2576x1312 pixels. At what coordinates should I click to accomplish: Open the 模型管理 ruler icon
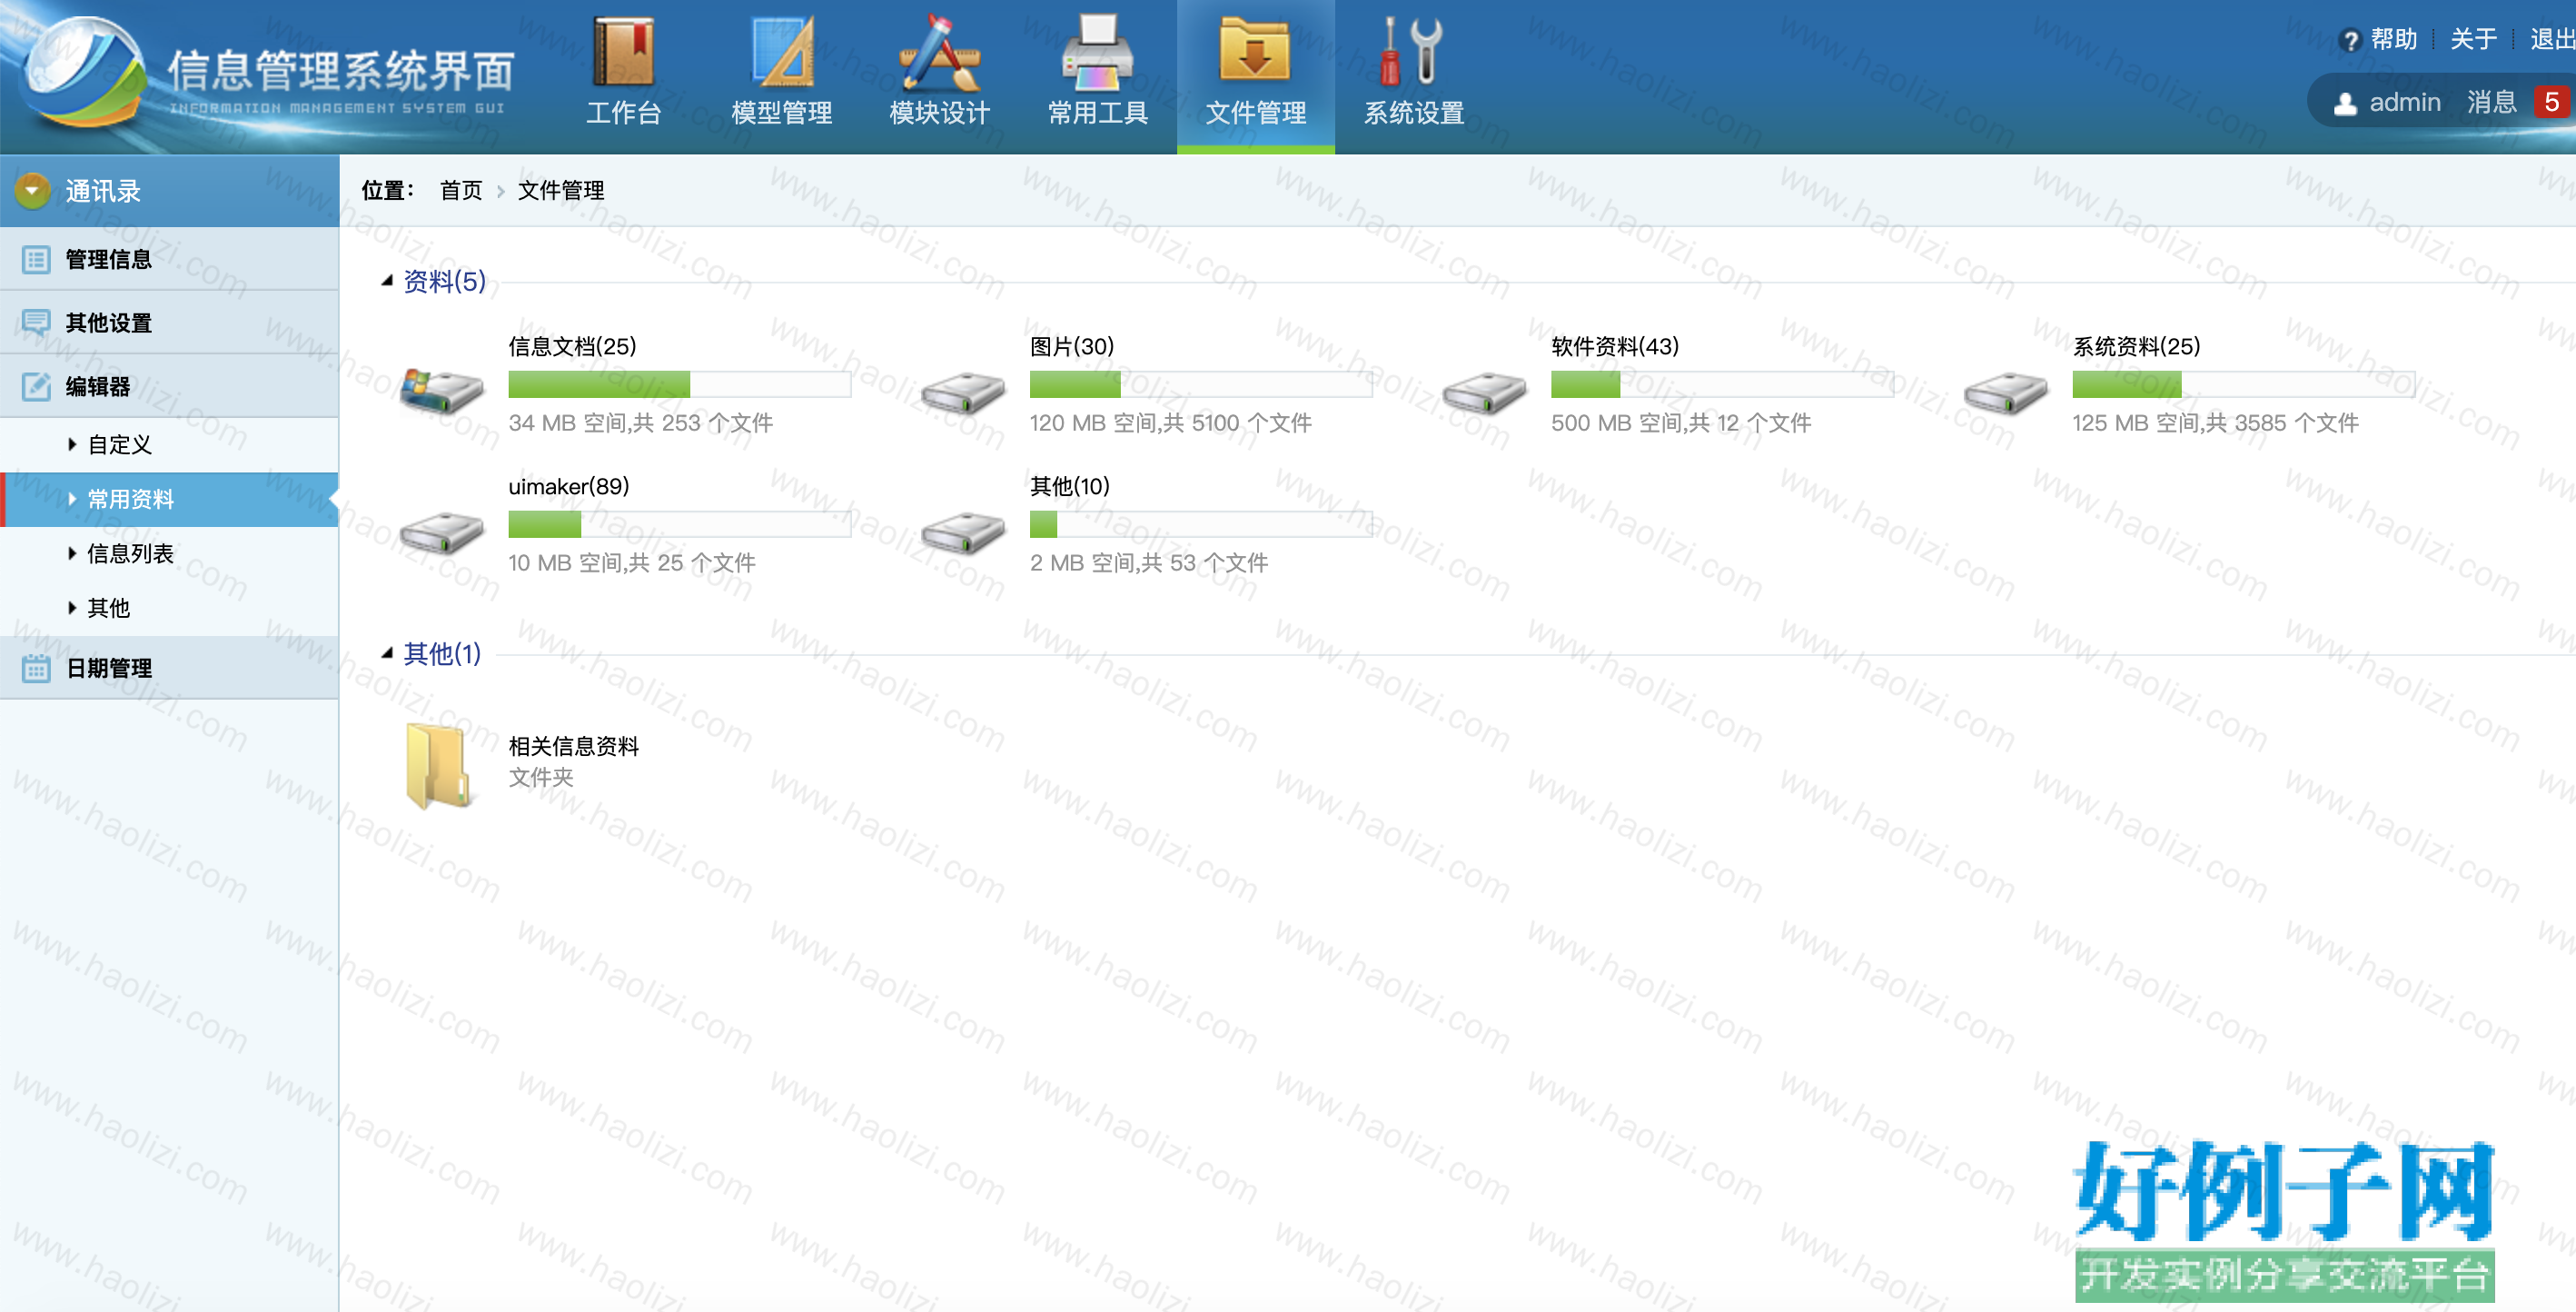[x=782, y=51]
